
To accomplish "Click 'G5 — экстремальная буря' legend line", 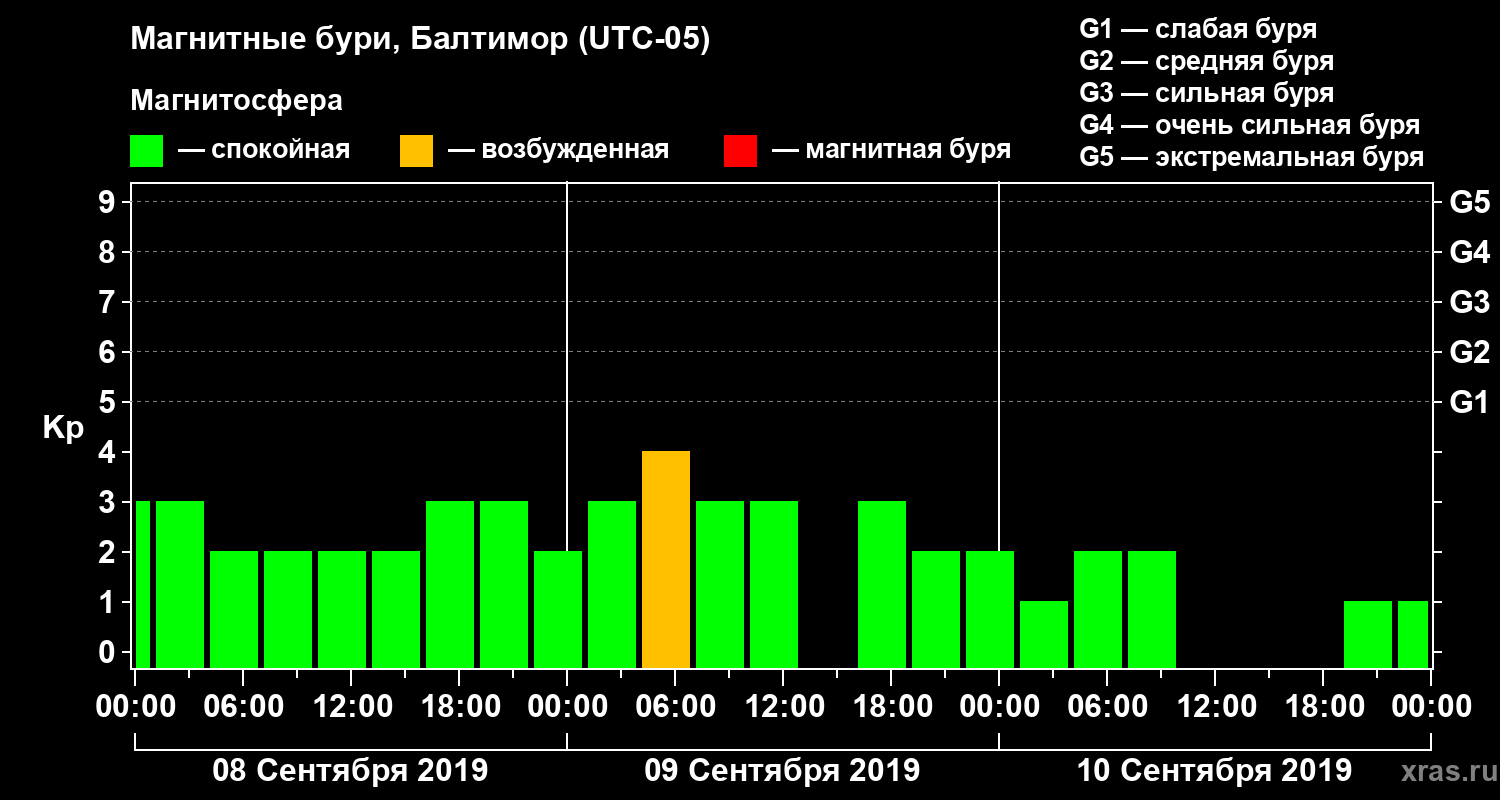I will pos(1252,157).
